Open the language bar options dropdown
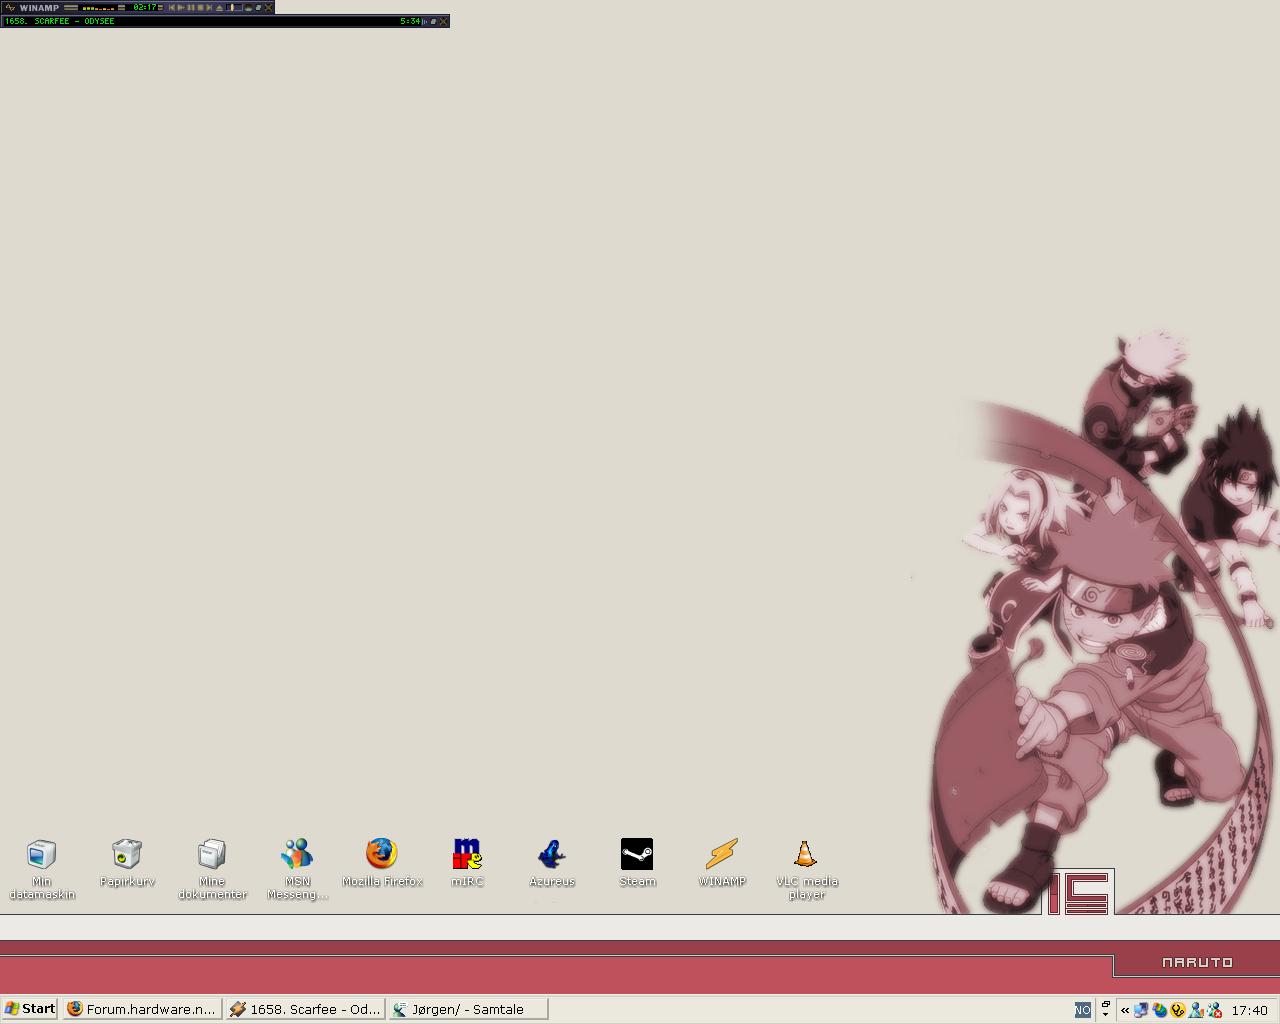This screenshot has width=1280, height=1024. pyautogui.click(x=1105, y=1014)
